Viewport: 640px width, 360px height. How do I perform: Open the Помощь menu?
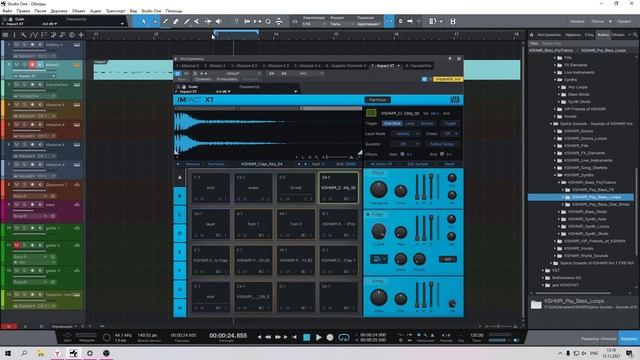click(x=174, y=11)
